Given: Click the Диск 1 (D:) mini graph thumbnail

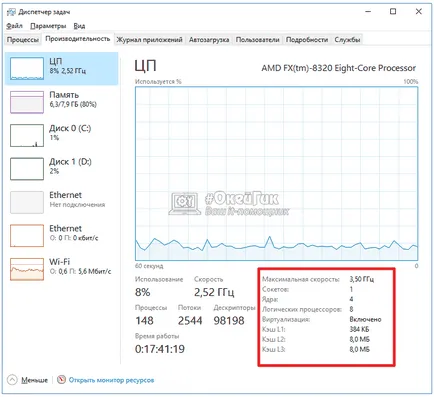Looking at the screenshot, I should point(27,169).
